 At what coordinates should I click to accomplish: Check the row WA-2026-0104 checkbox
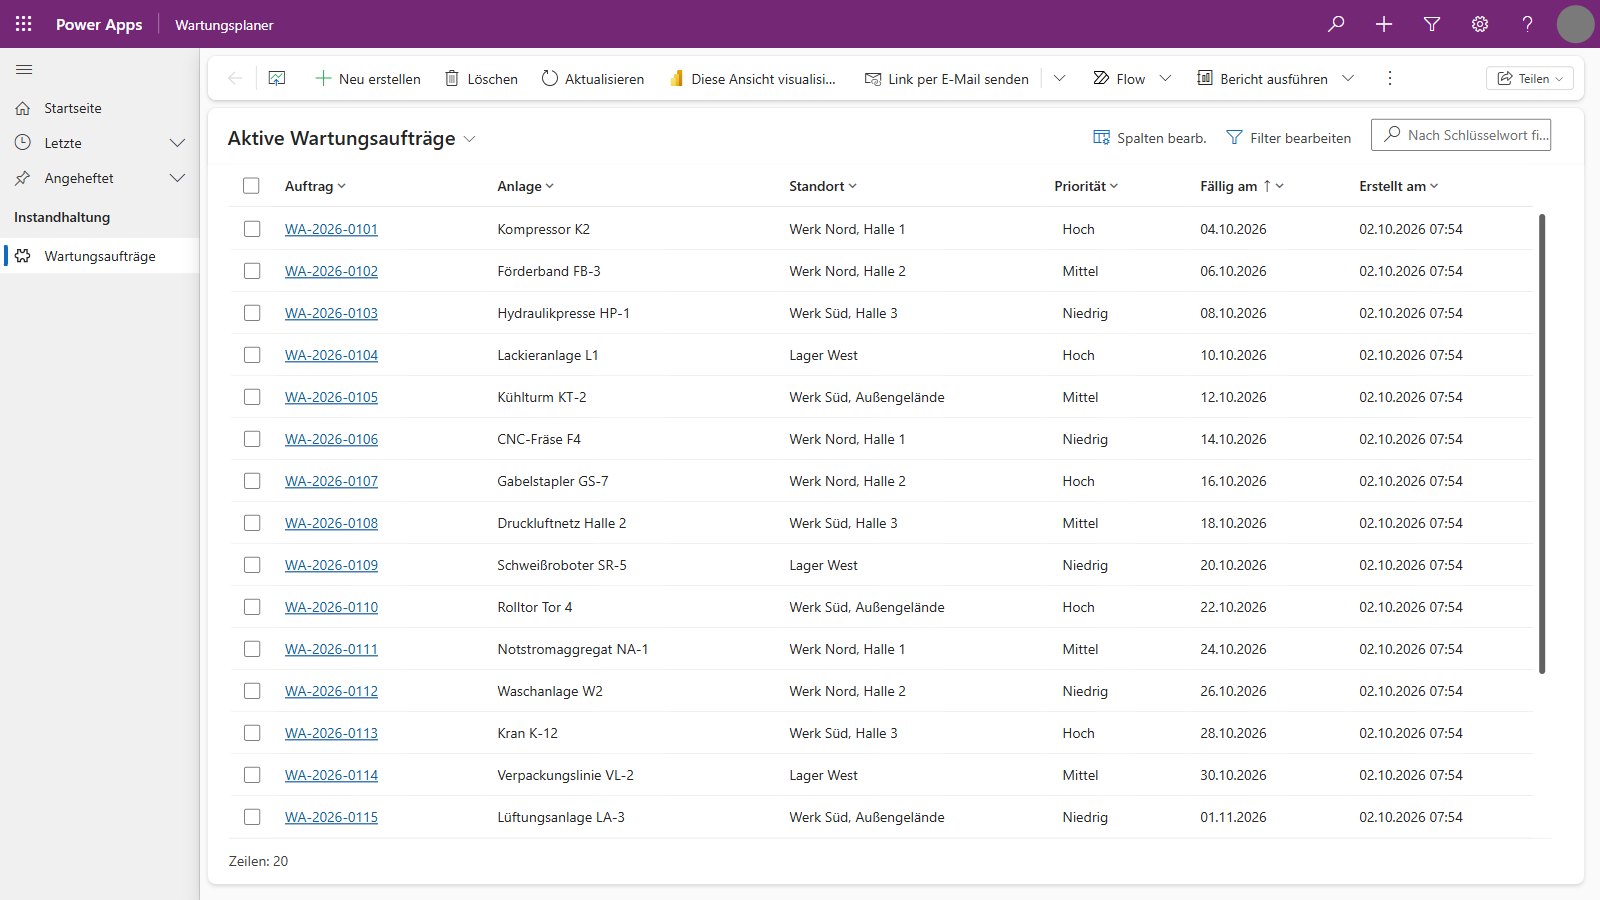pyautogui.click(x=252, y=355)
